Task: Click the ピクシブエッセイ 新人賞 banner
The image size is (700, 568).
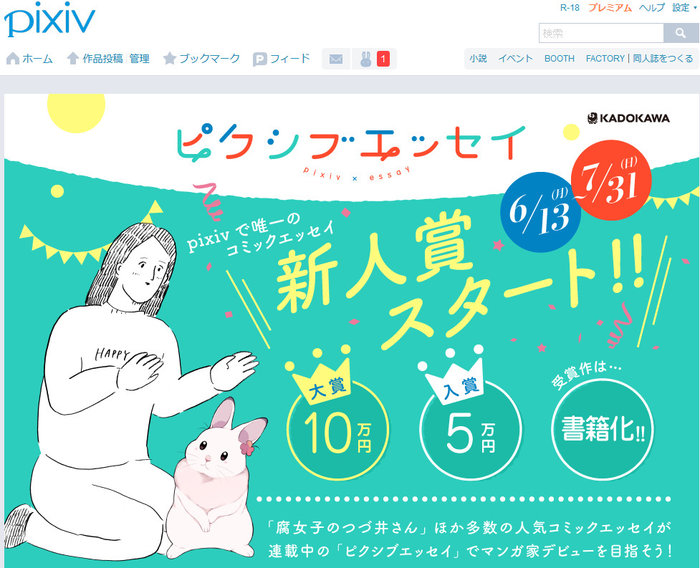Action: [x=351, y=330]
